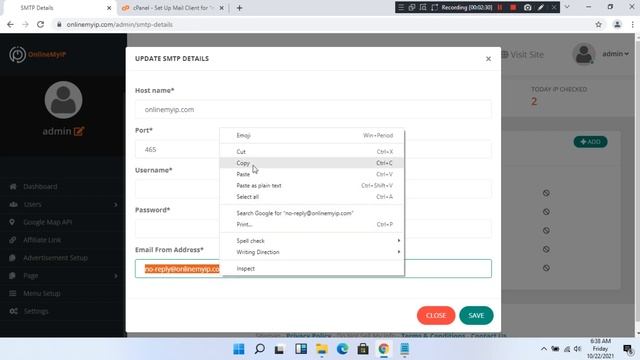Click the OnlineMyIP logo
640x360 pixels.
(x=37, y=55)
